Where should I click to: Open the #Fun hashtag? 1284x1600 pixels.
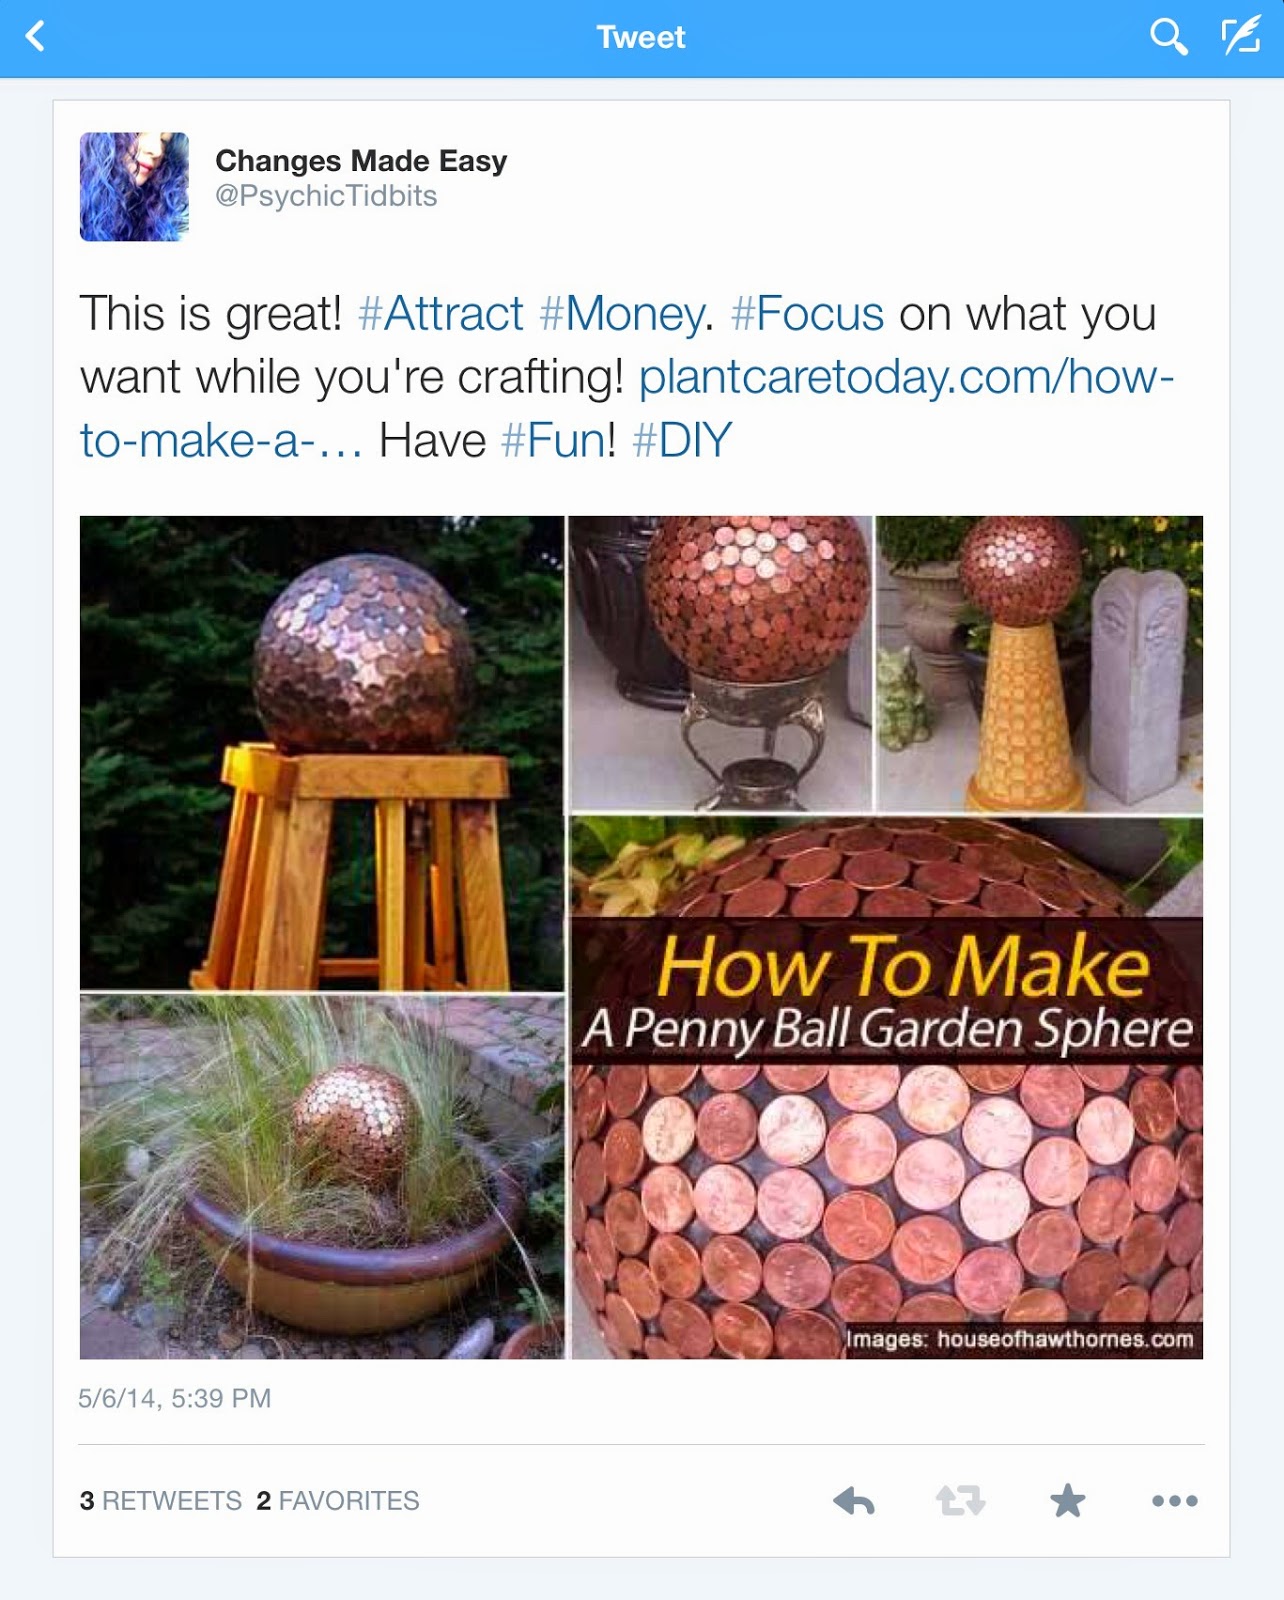point(552,440)
